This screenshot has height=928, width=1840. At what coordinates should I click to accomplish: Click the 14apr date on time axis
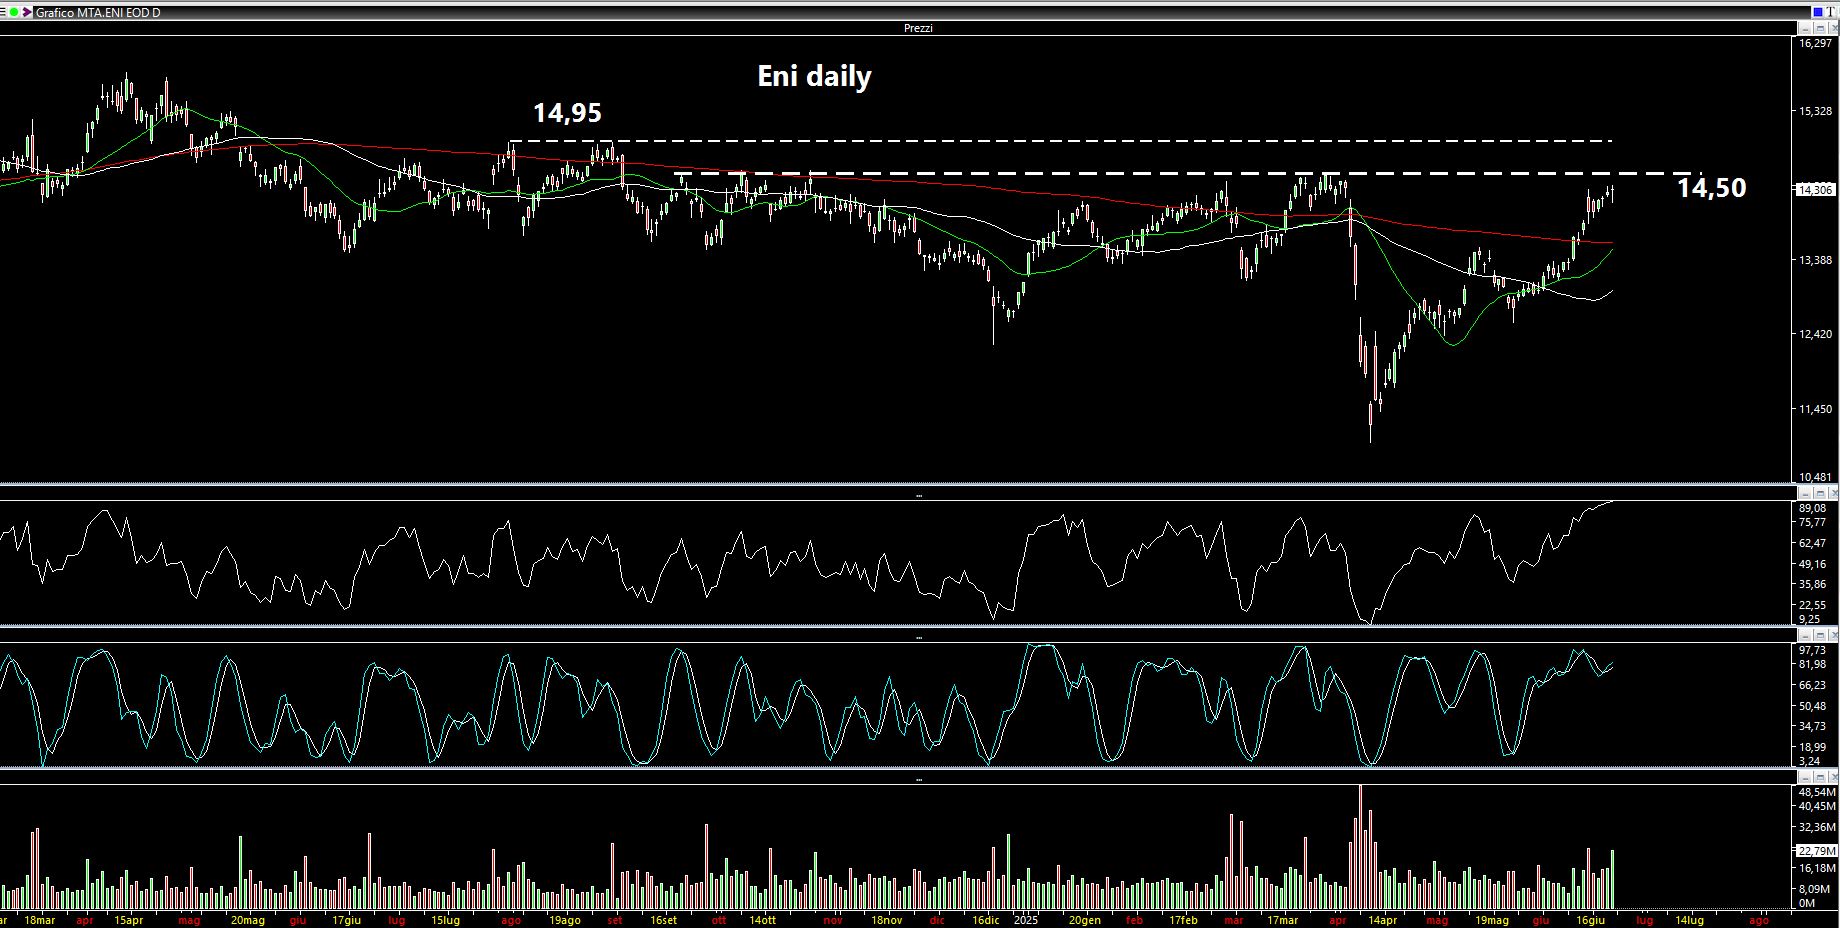coord(1383,920)
